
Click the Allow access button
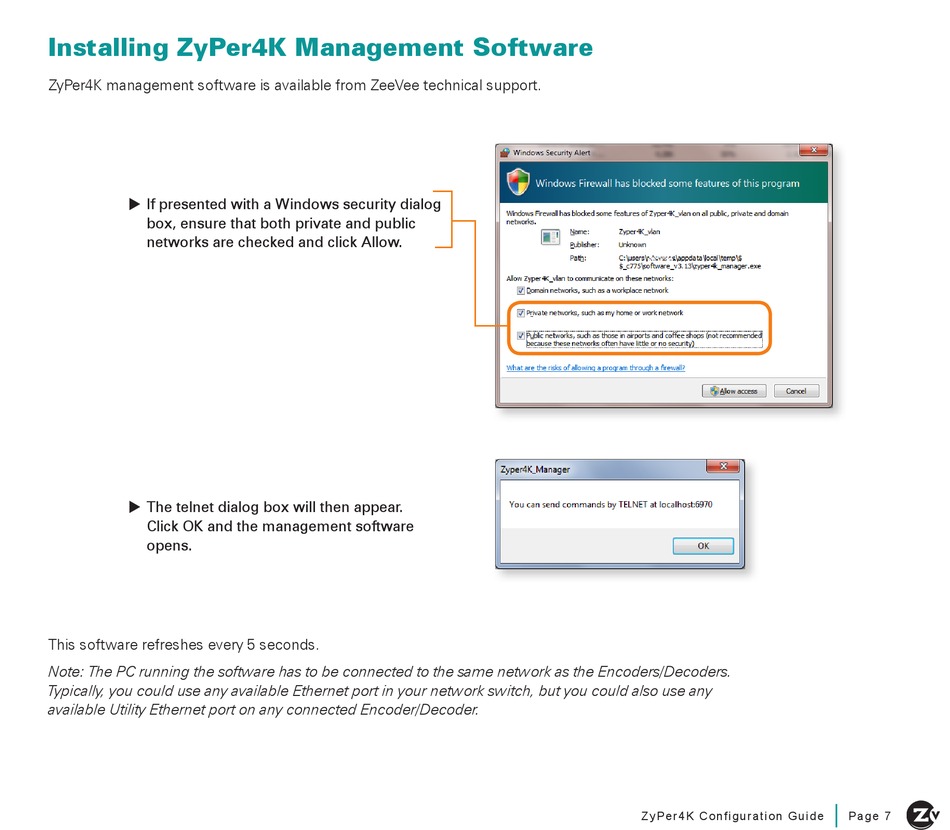(x=734, y=391)
